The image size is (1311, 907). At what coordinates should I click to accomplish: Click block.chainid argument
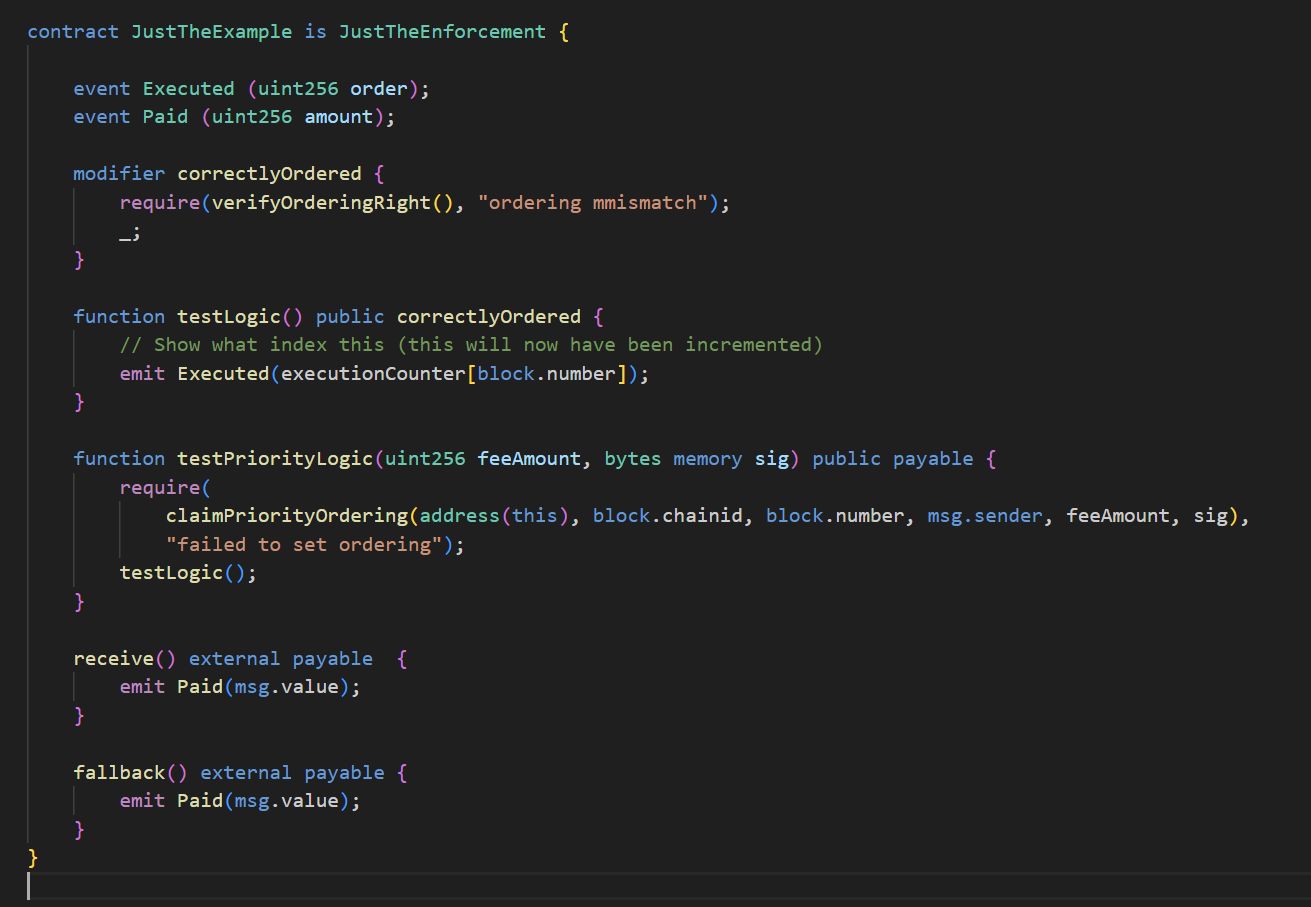(x=673, y=516)
